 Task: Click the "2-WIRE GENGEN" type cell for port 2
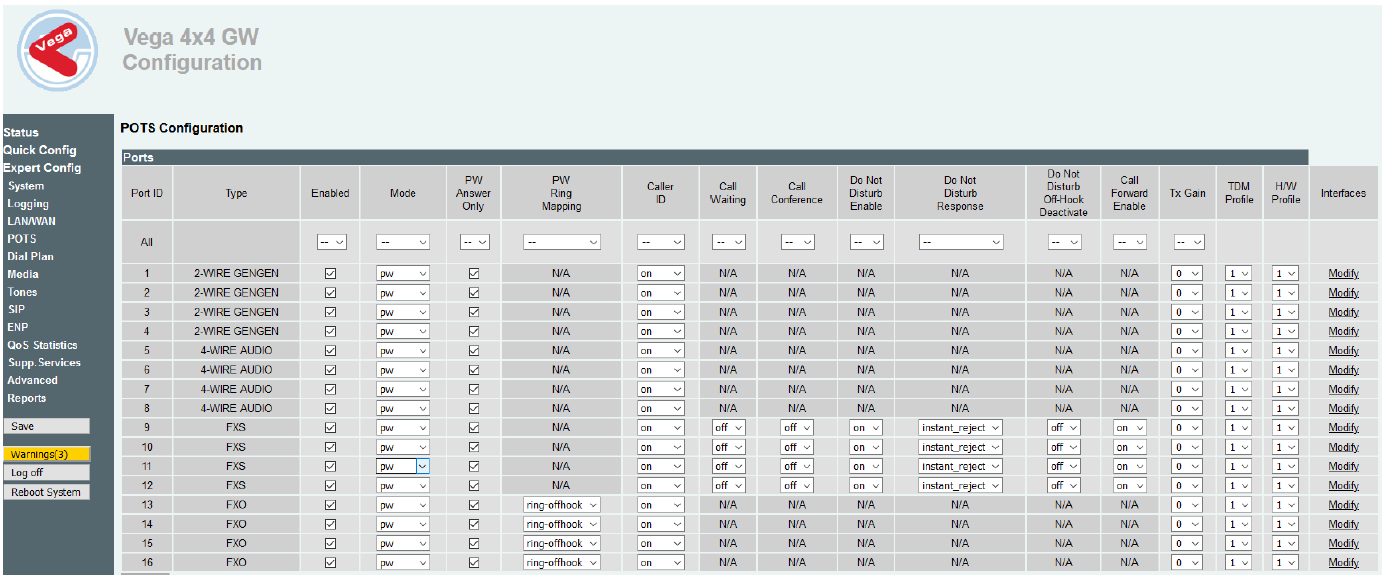pos(236,293)
